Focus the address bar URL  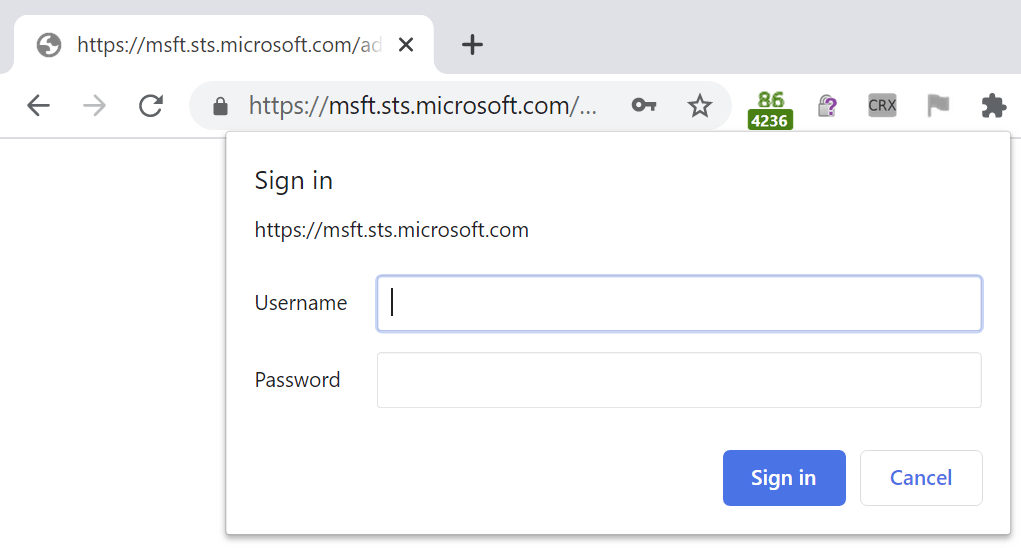[x=420, y=105]
